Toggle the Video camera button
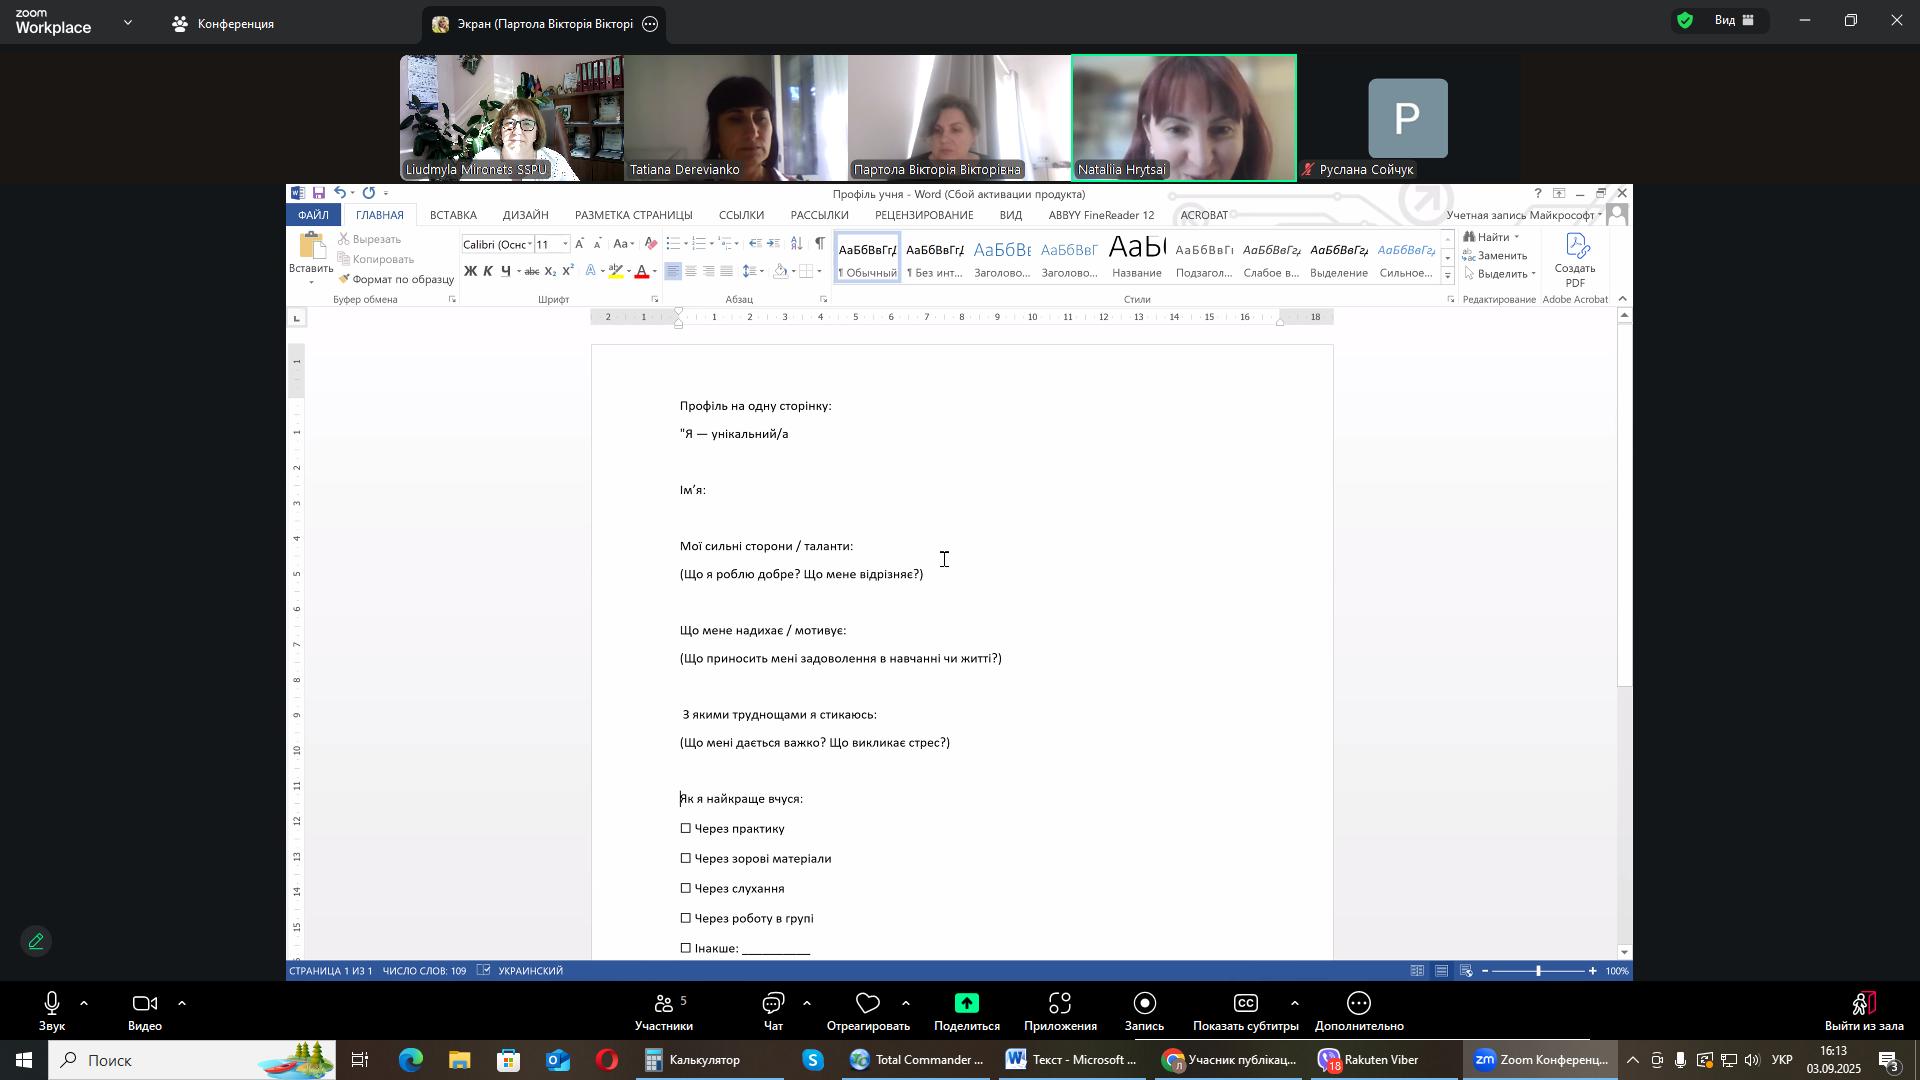The height and width of the screenshot is (1080, 1920). [x=144, y=1005]
